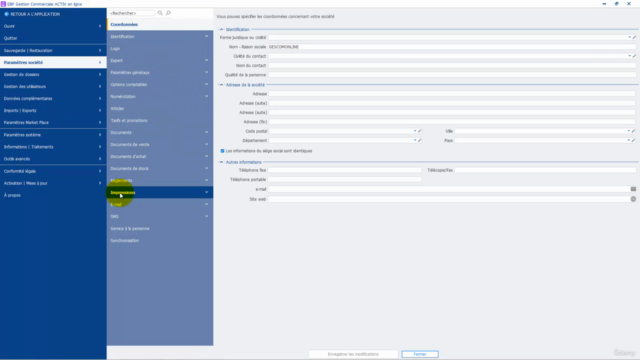Collapse the Autres informations section
This screenshot has height=360, width=640.
point(222,162)
